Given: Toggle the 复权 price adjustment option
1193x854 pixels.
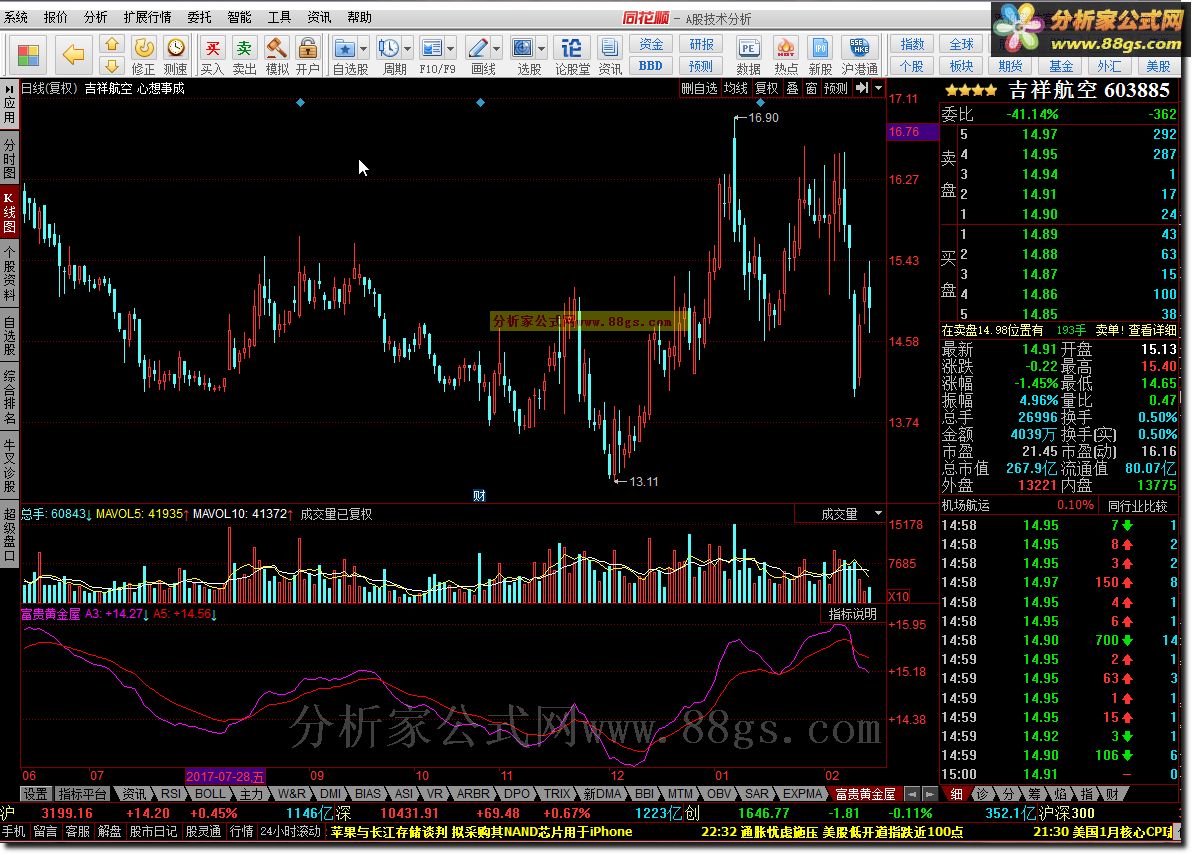Looking at the screenshot, I should tap(767, 88).
